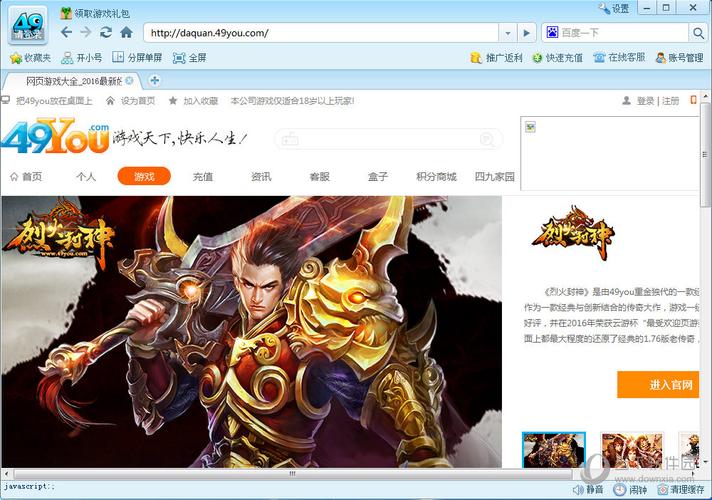Expand the address bar URL history dropdown
The width and height of the screenshot is (712, 500).
click(x=508, y=33)
